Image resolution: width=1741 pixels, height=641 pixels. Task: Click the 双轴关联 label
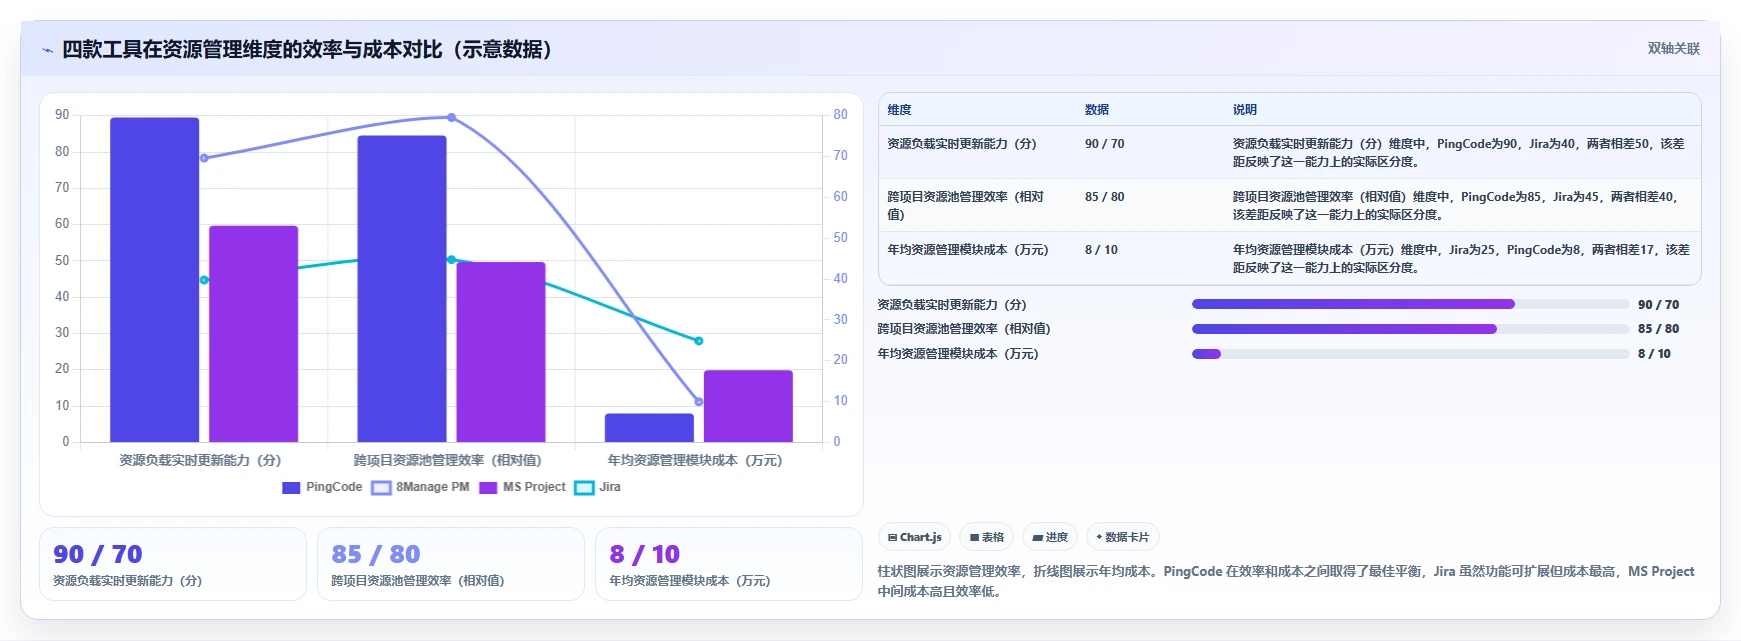pyautogui.click(x=1673, y=49)
